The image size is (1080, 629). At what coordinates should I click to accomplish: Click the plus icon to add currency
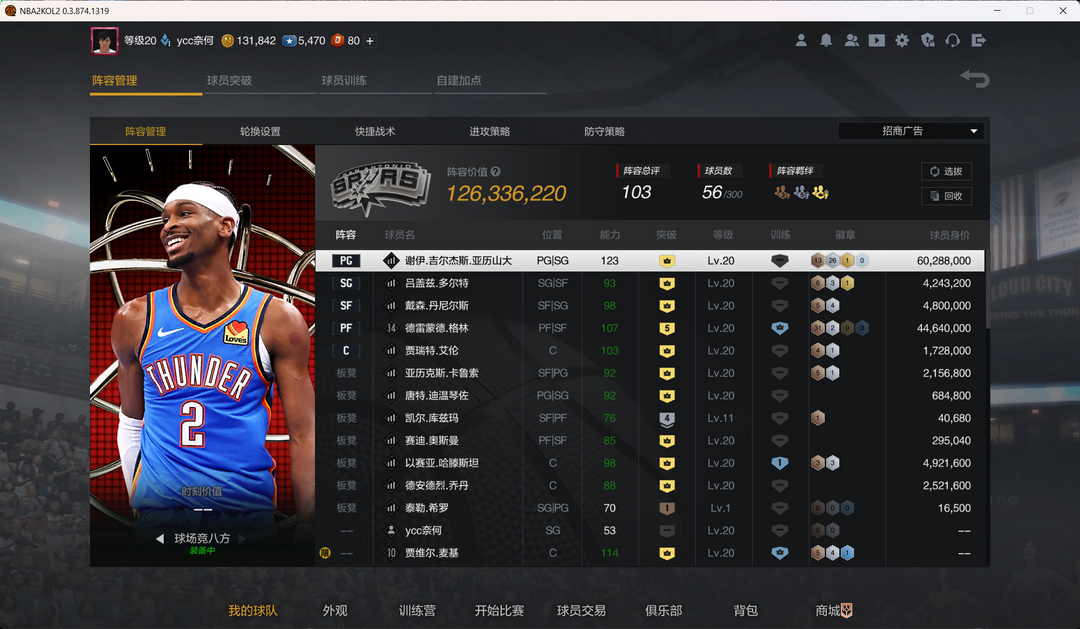pos(370,41)
